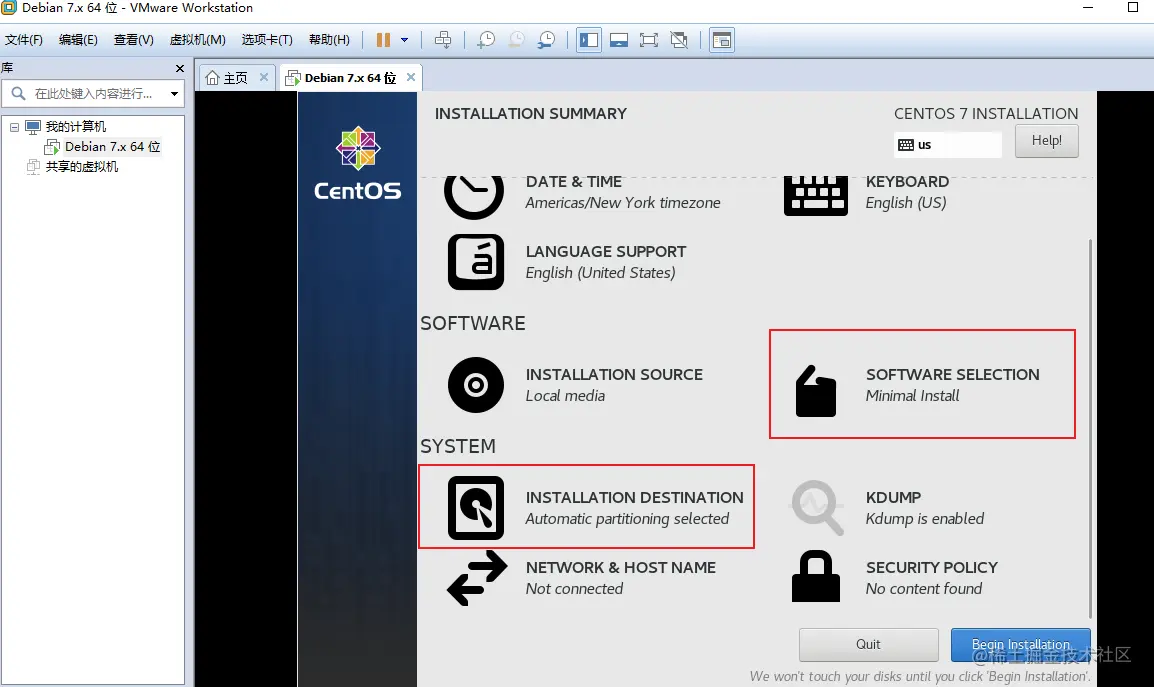Image resolution: width=1154 pixels, height=687 pixels.
Task: Click the CentOS logo in sidebar
Action: click(x=358, y=163)
